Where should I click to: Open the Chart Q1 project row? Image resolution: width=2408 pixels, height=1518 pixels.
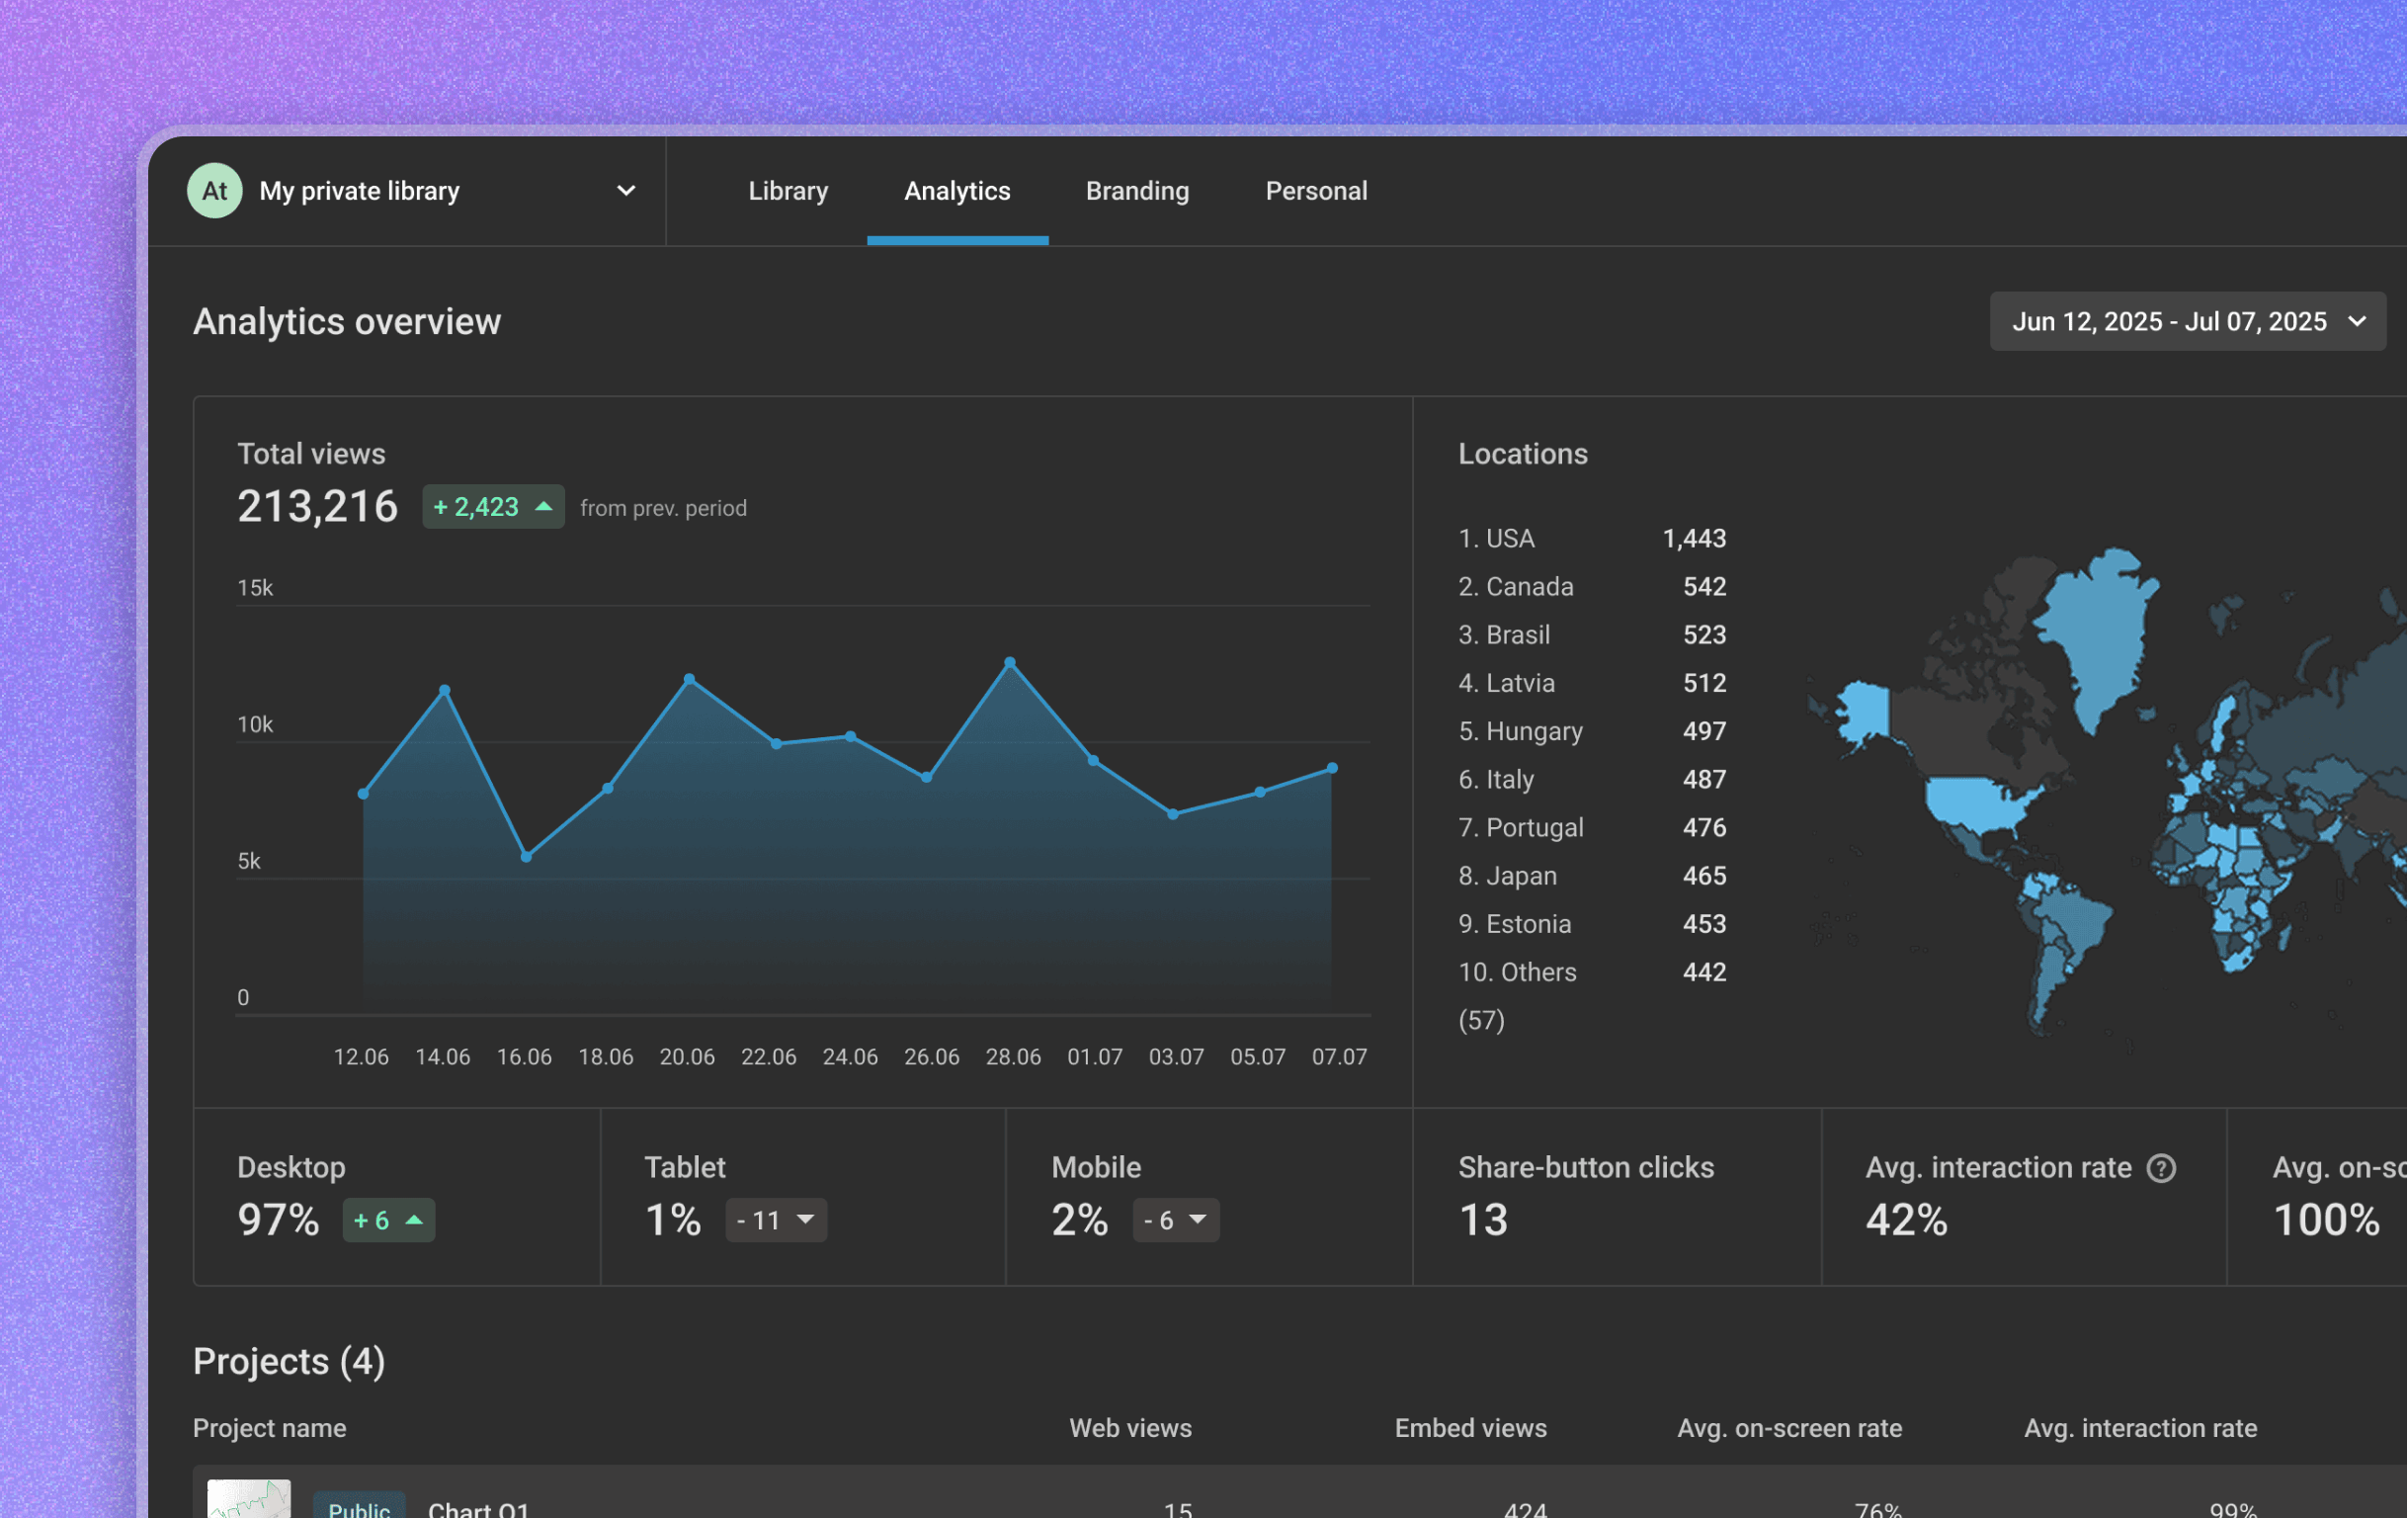tap(1299, 1493)
